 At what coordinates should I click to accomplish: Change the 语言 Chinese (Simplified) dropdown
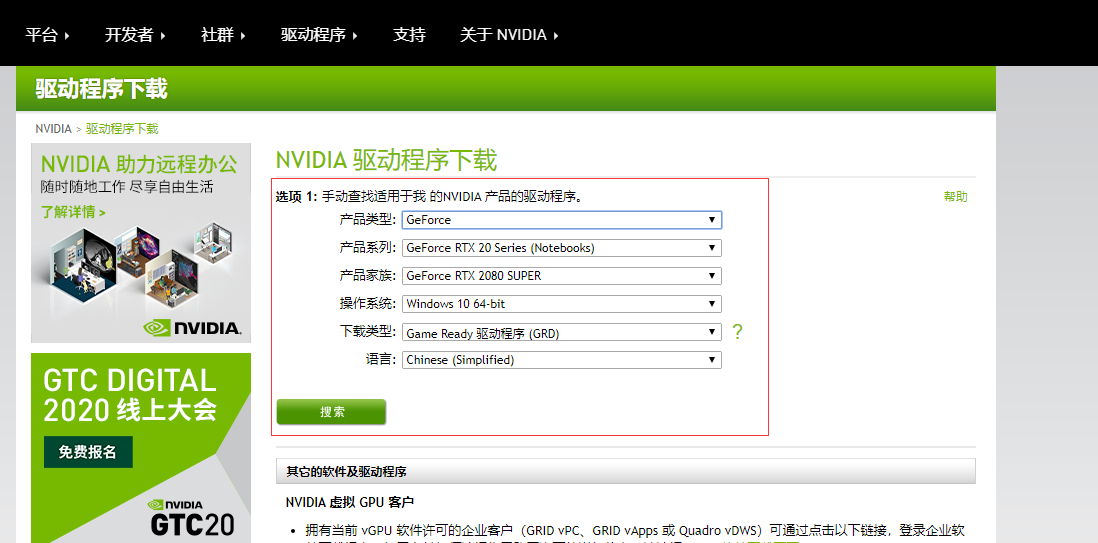click(x=561, y=360)
